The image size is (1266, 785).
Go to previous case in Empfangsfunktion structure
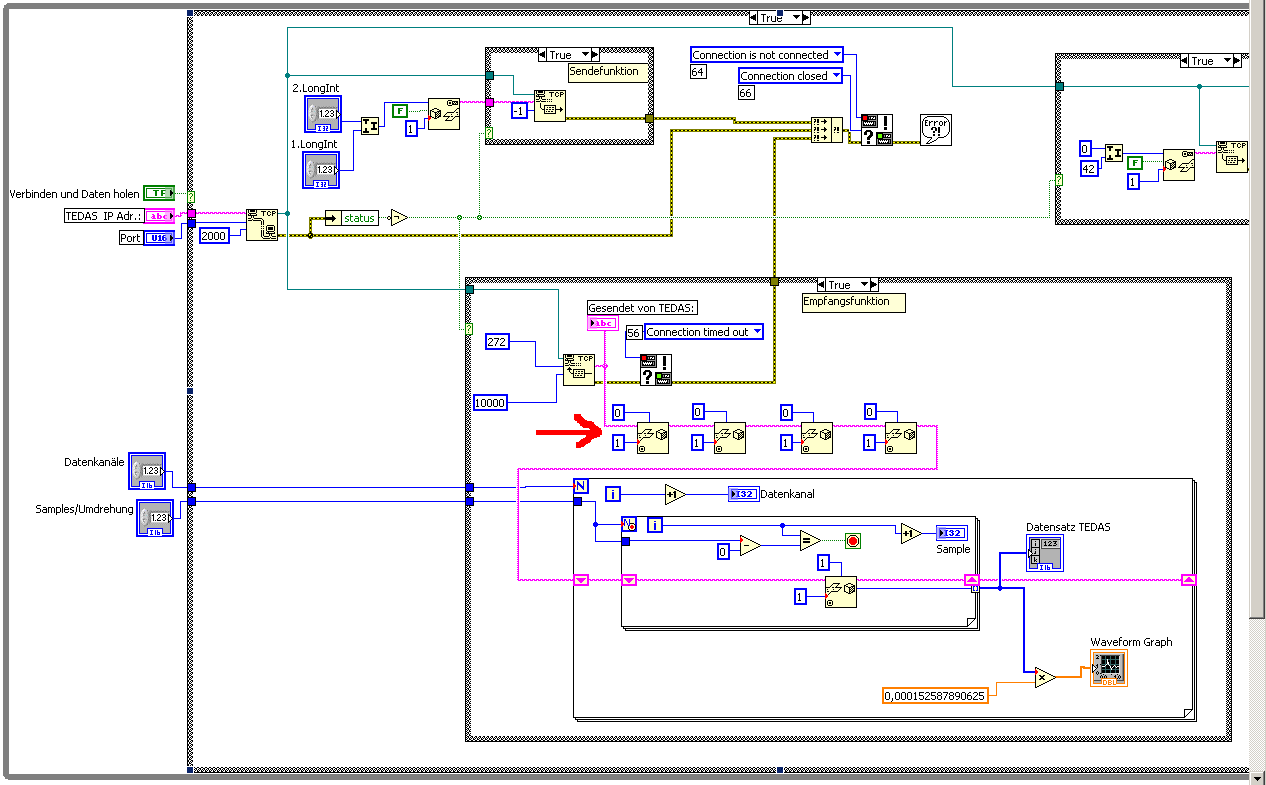tap(821, 285)
